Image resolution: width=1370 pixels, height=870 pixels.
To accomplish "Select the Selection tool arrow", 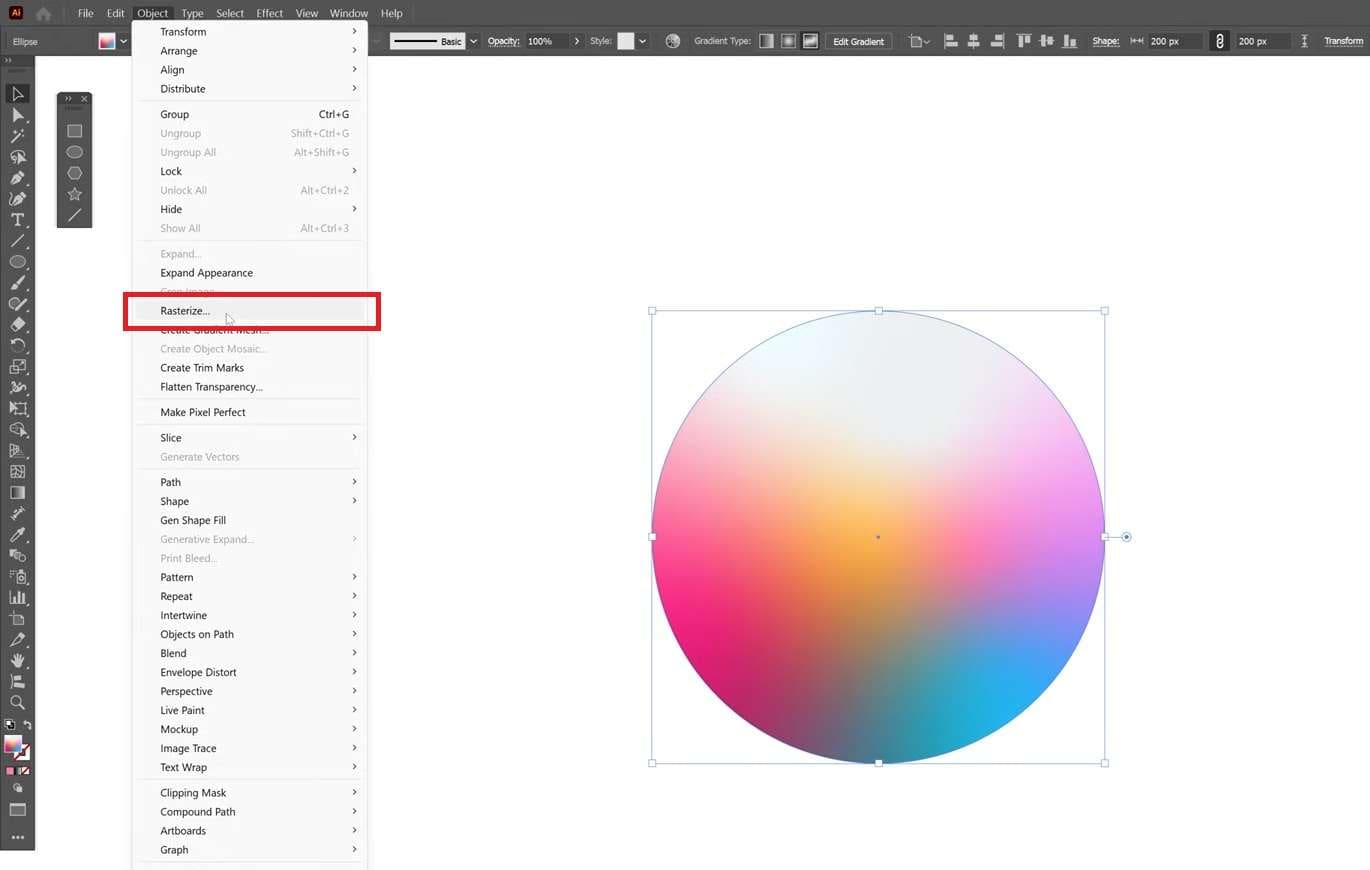I will tap(17, 94).
